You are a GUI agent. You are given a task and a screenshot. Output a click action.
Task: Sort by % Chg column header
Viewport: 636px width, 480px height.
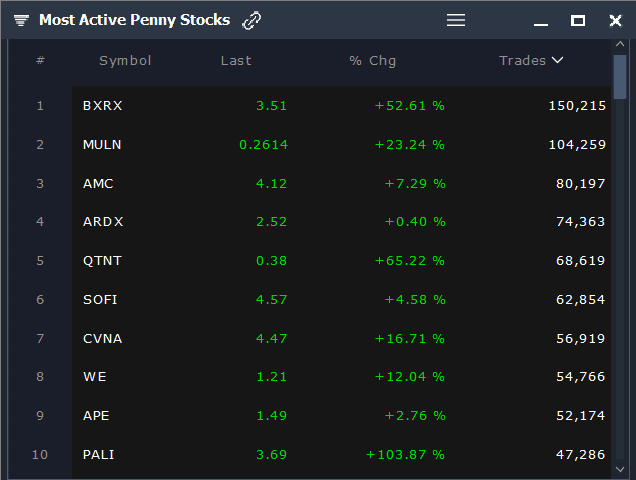tap(372, 61)
